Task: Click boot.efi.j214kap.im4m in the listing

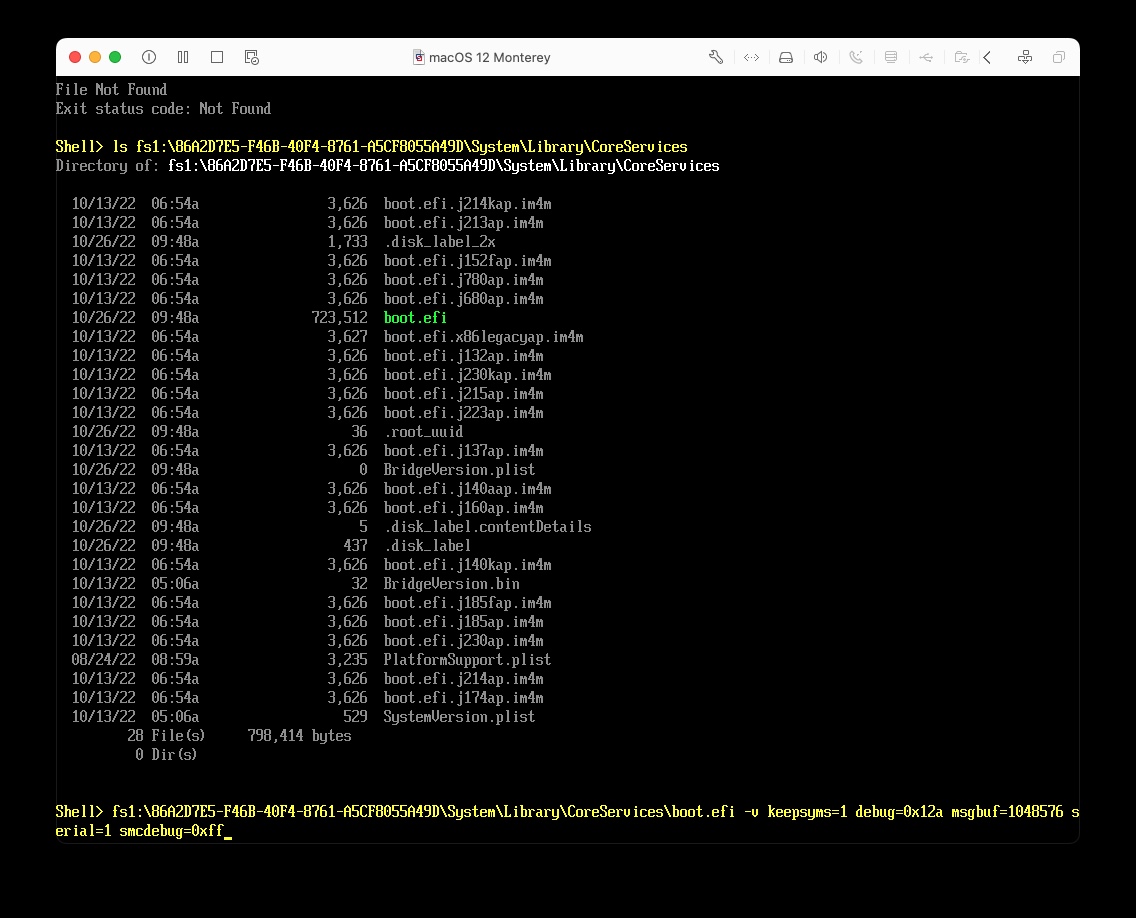Action: tap(467, 204)
